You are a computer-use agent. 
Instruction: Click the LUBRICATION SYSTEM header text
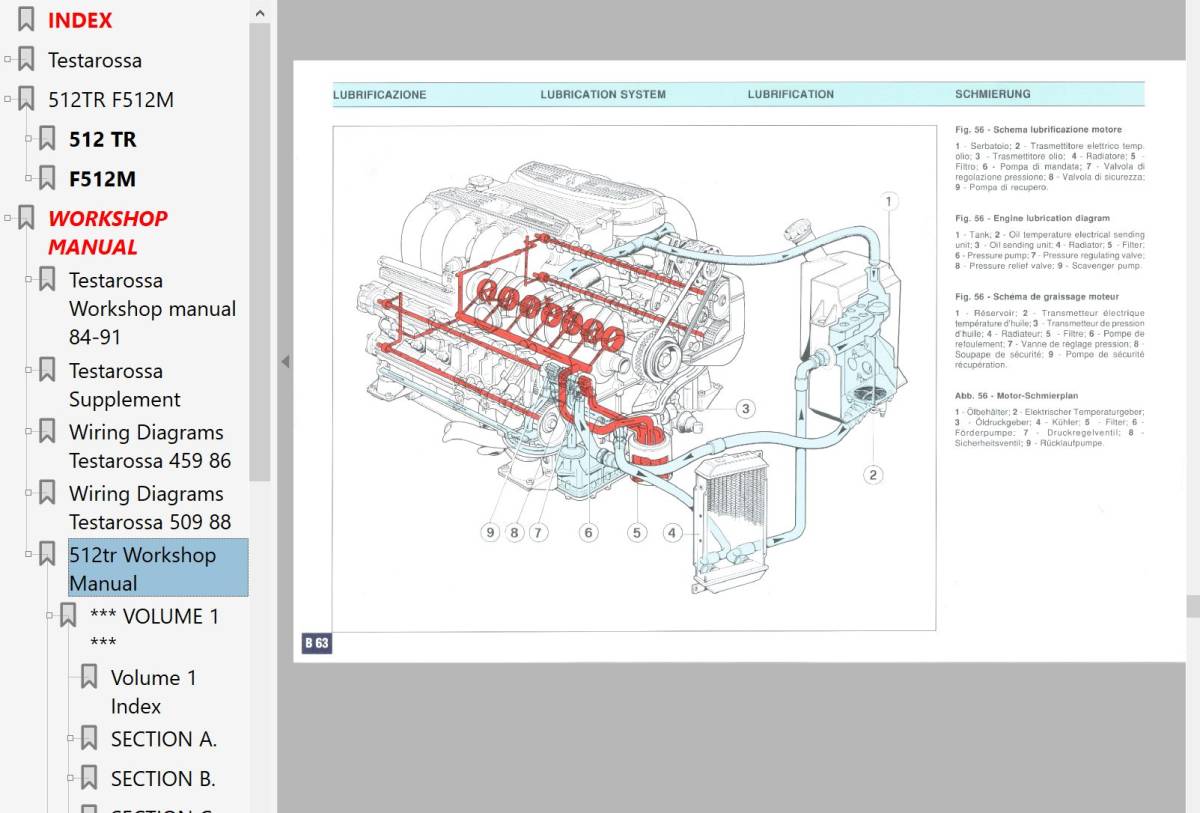tap(603, 95)
